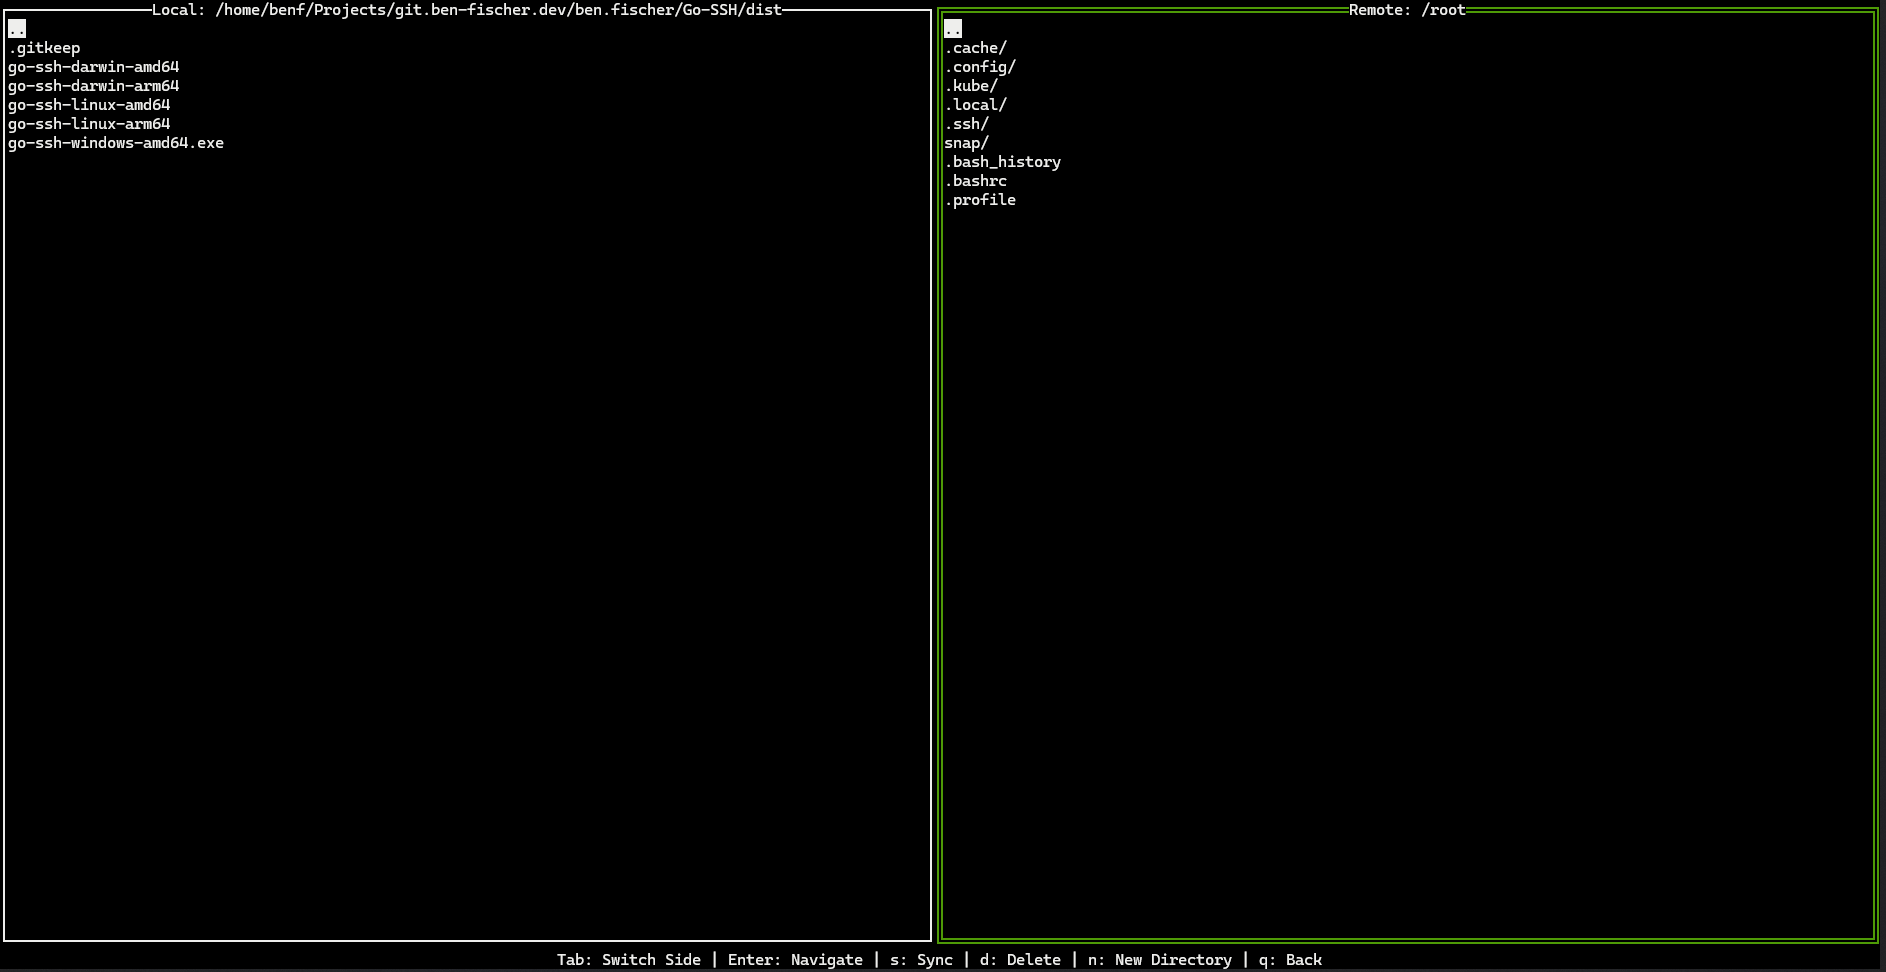Viewport: 1886px width, 972px height.
Task: Select go-ssh-darwin-amd64 in local list
Action: point(93,67)
